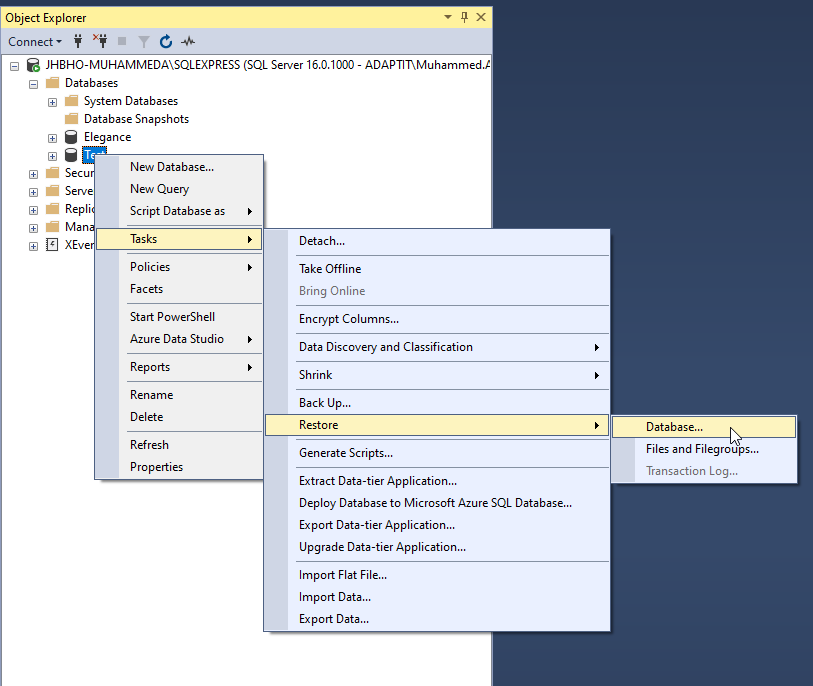The width and height of the screenshot is (813, 686).
Task: Collapse the Databases folder node
Action: pos(33,84)
